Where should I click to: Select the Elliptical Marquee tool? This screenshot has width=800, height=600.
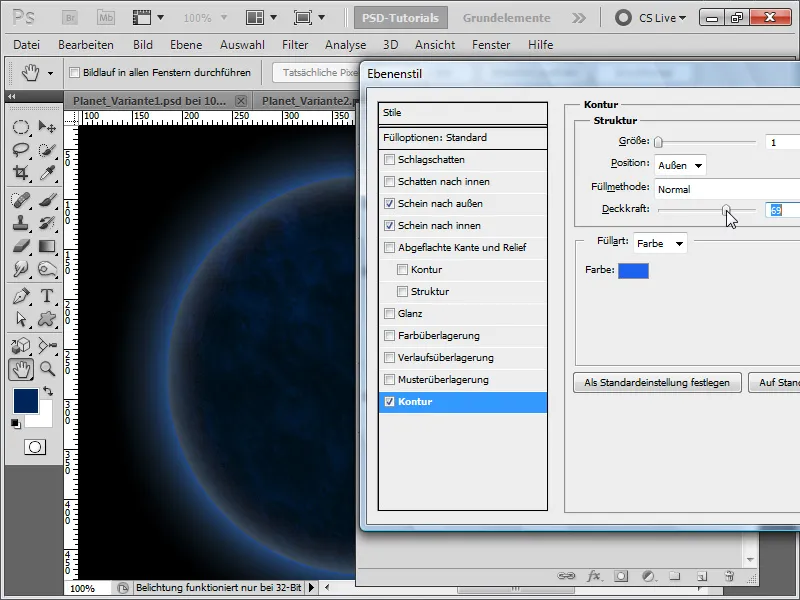point(20,127)
